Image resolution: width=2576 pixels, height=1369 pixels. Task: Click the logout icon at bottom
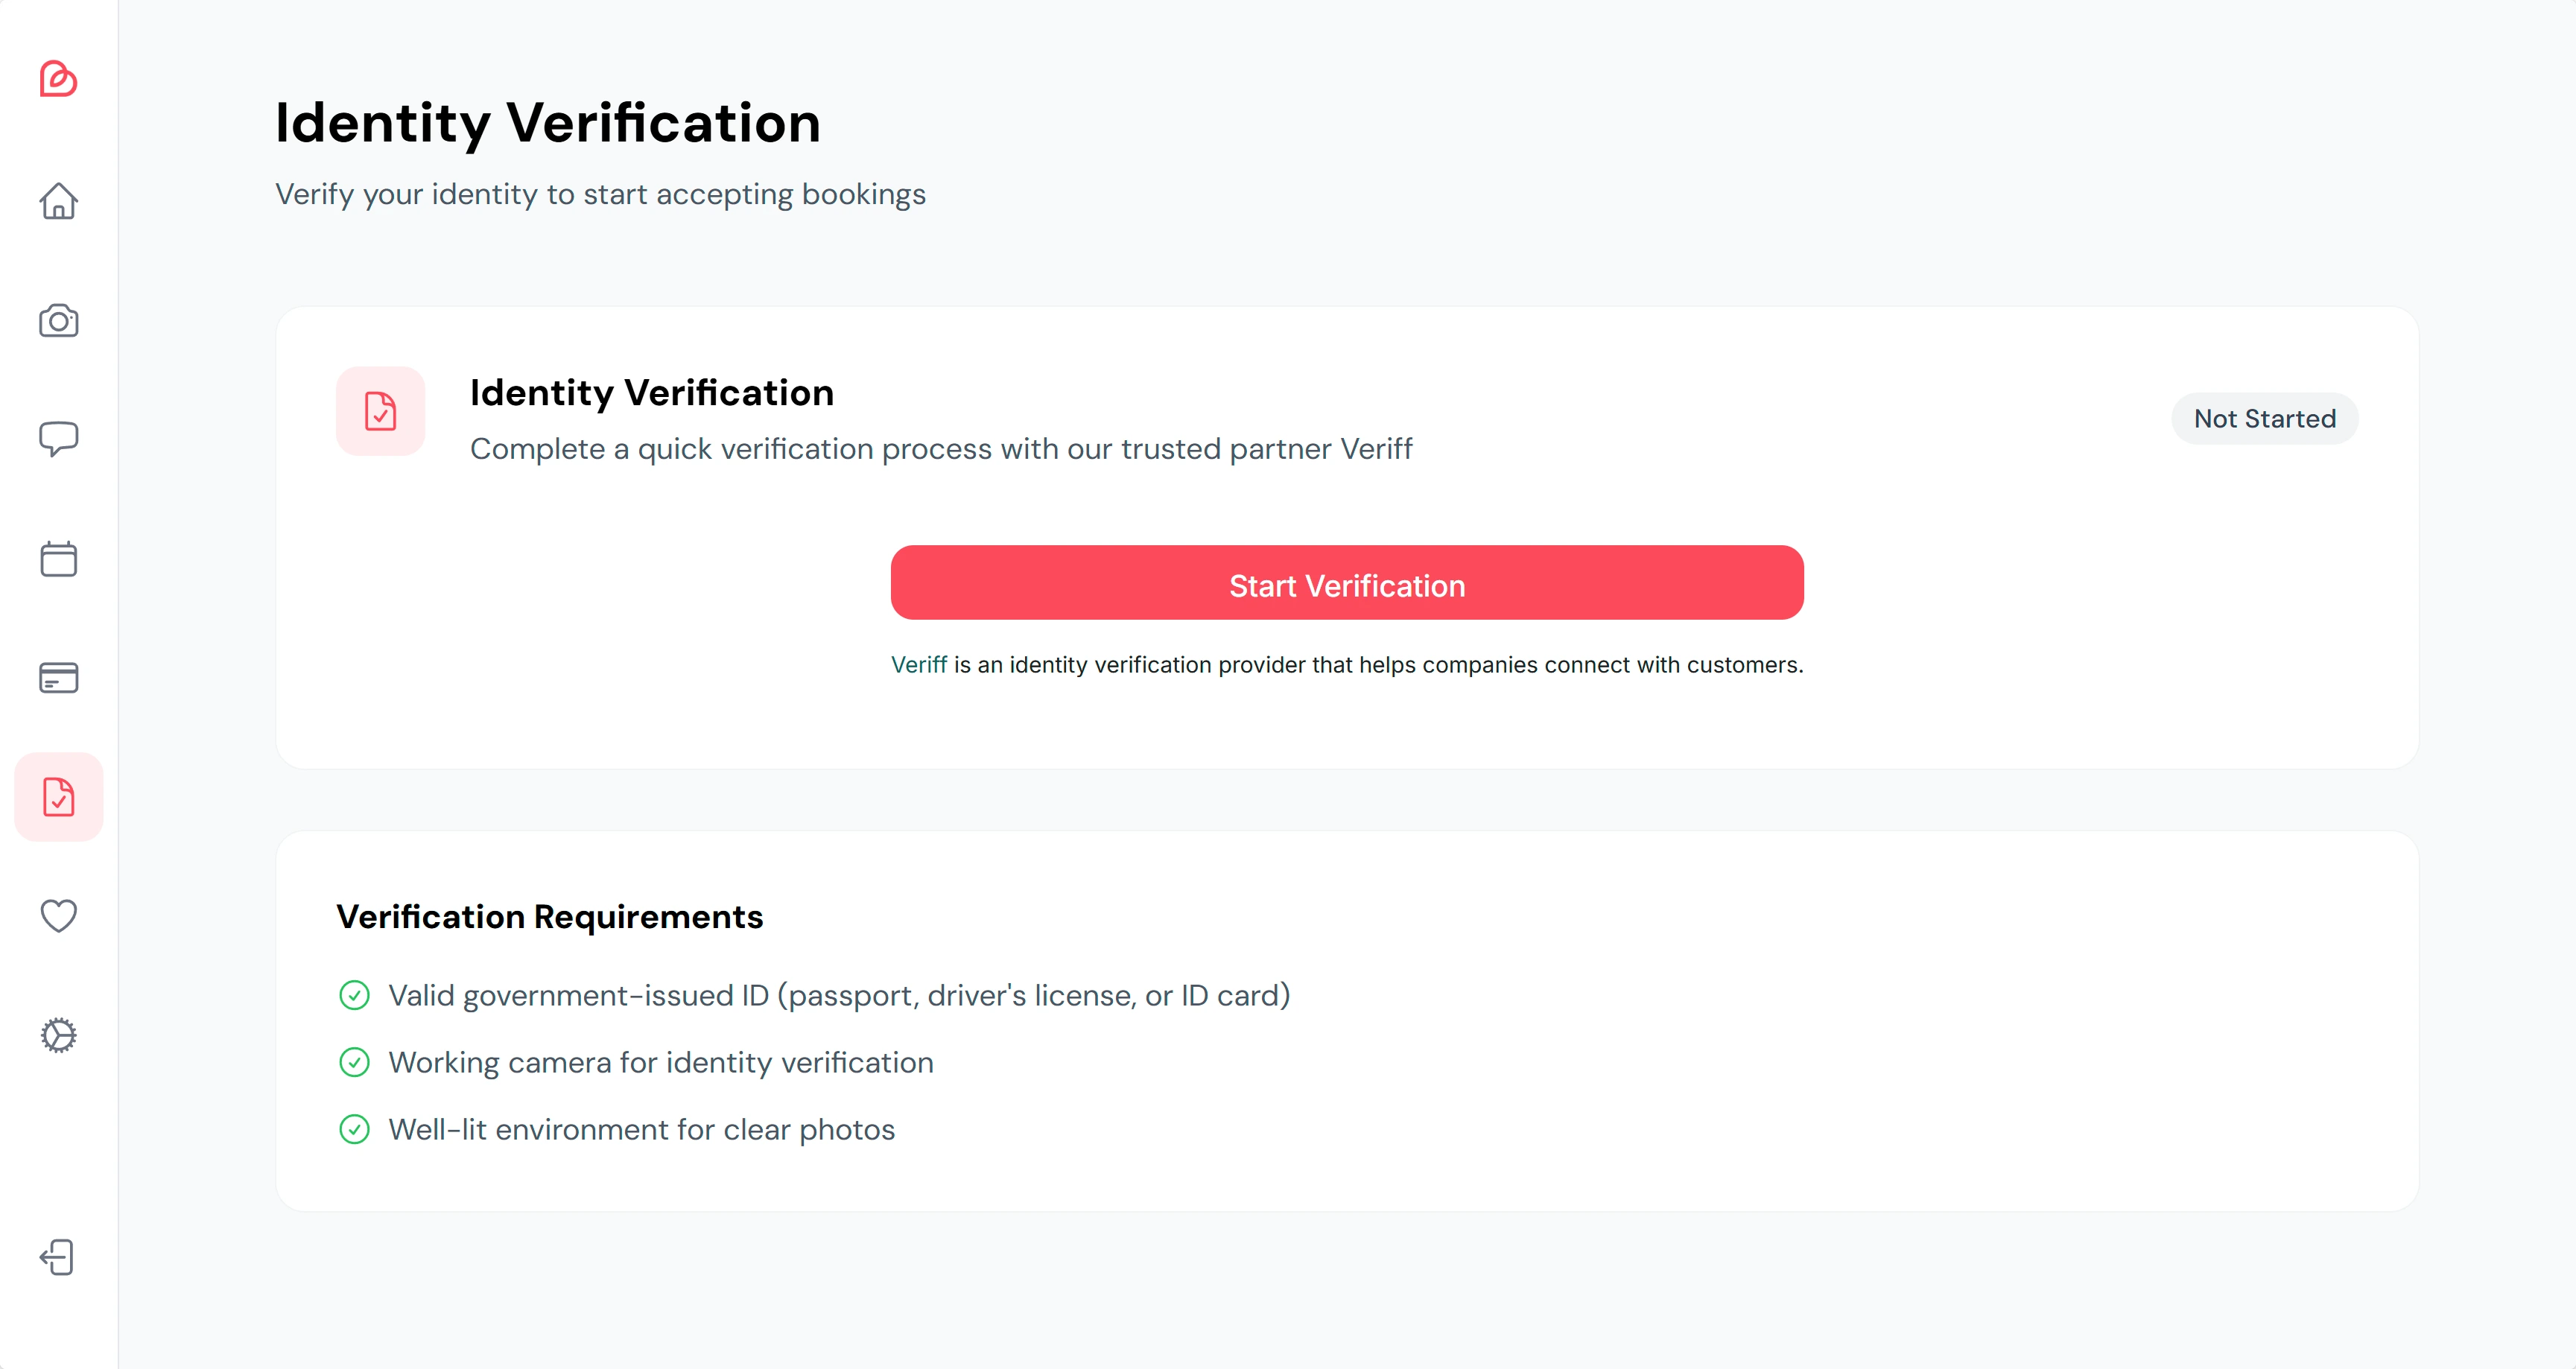[58, 1257]
